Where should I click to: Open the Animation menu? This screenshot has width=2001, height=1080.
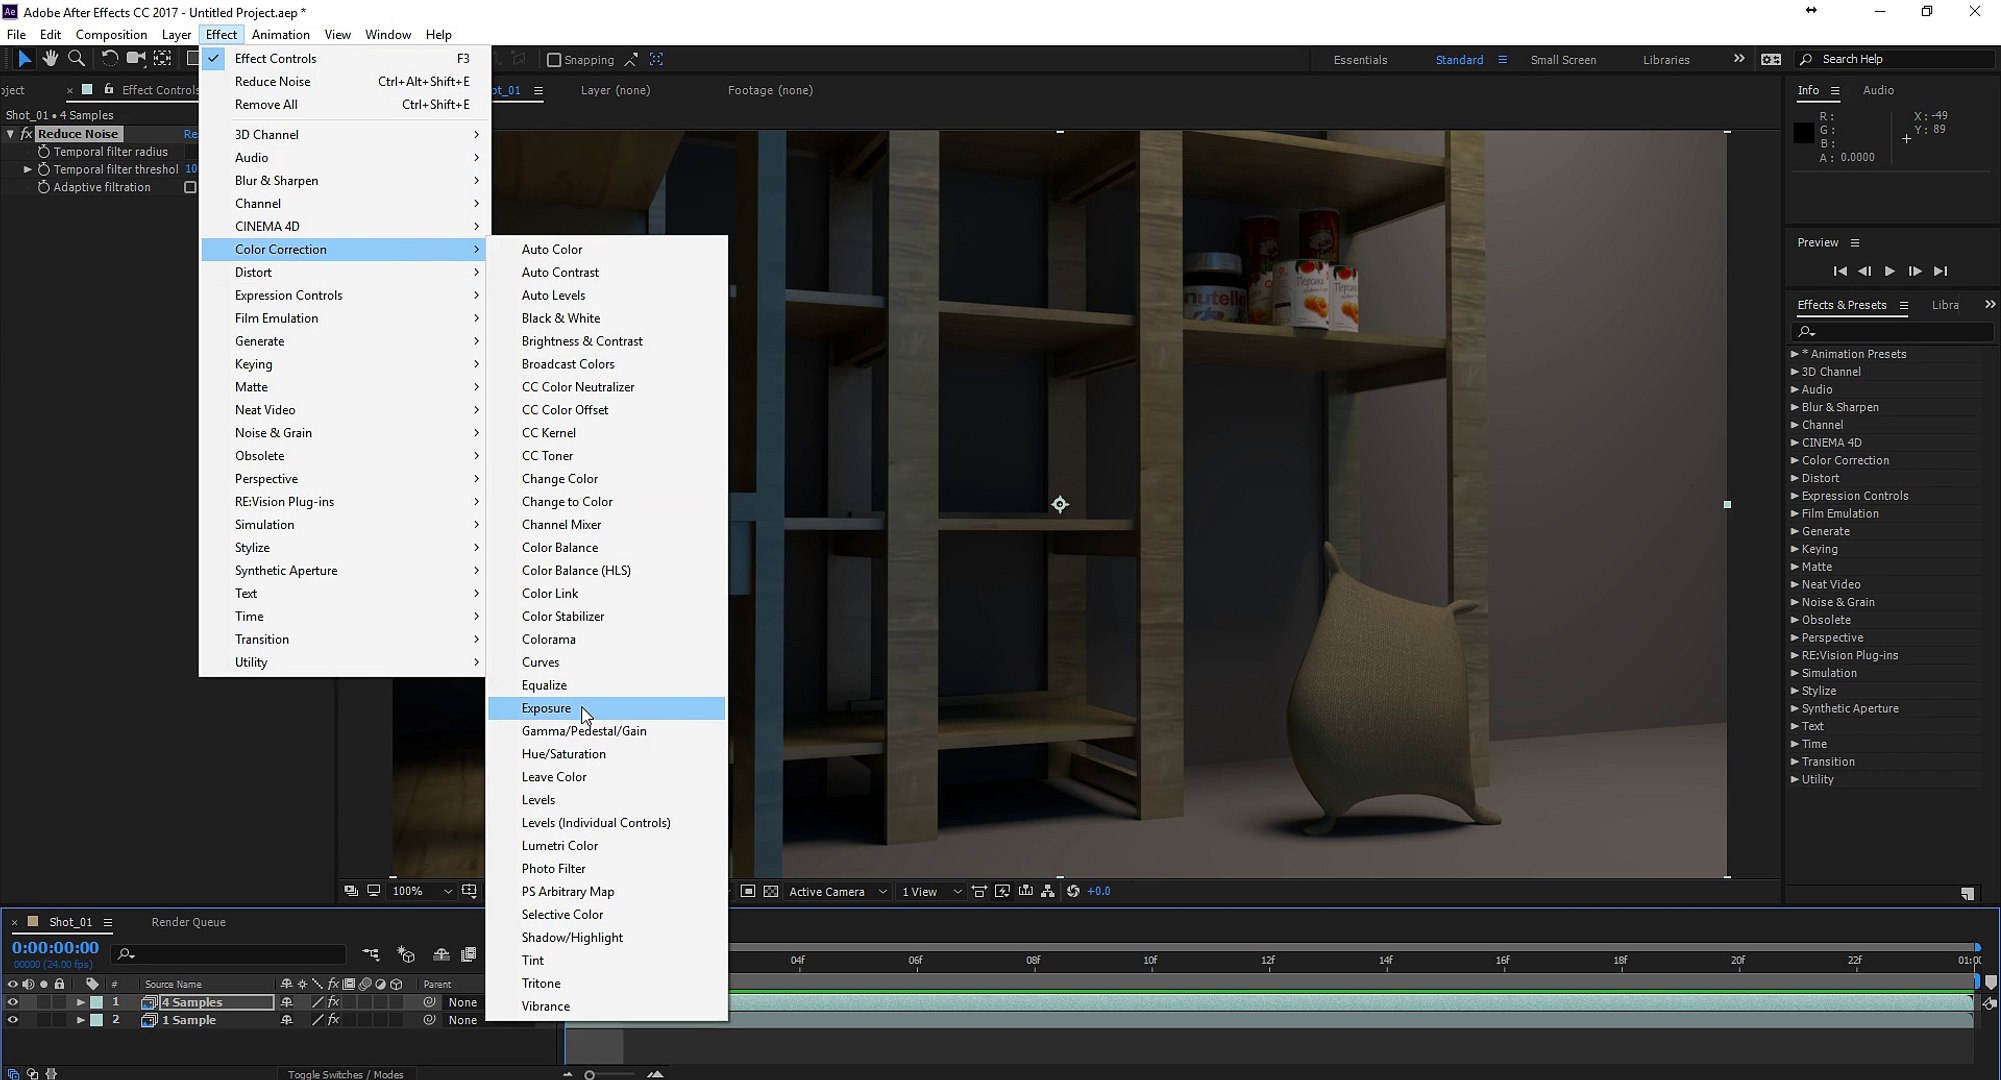[x=280, y=34]
